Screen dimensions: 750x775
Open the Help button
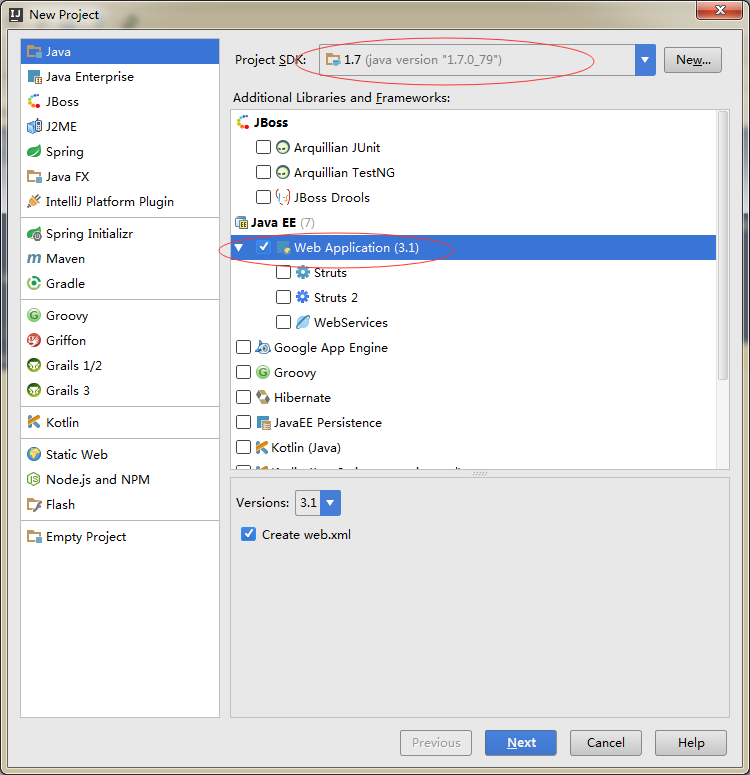(691, 742)
